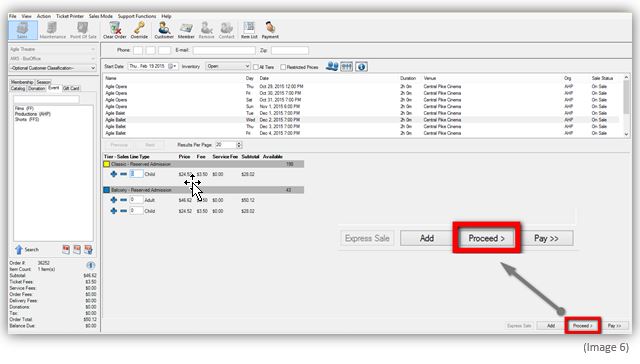Switch to the Donation tab
The height and width of the screenshot is (364, 640).
[x=37, y=88]
